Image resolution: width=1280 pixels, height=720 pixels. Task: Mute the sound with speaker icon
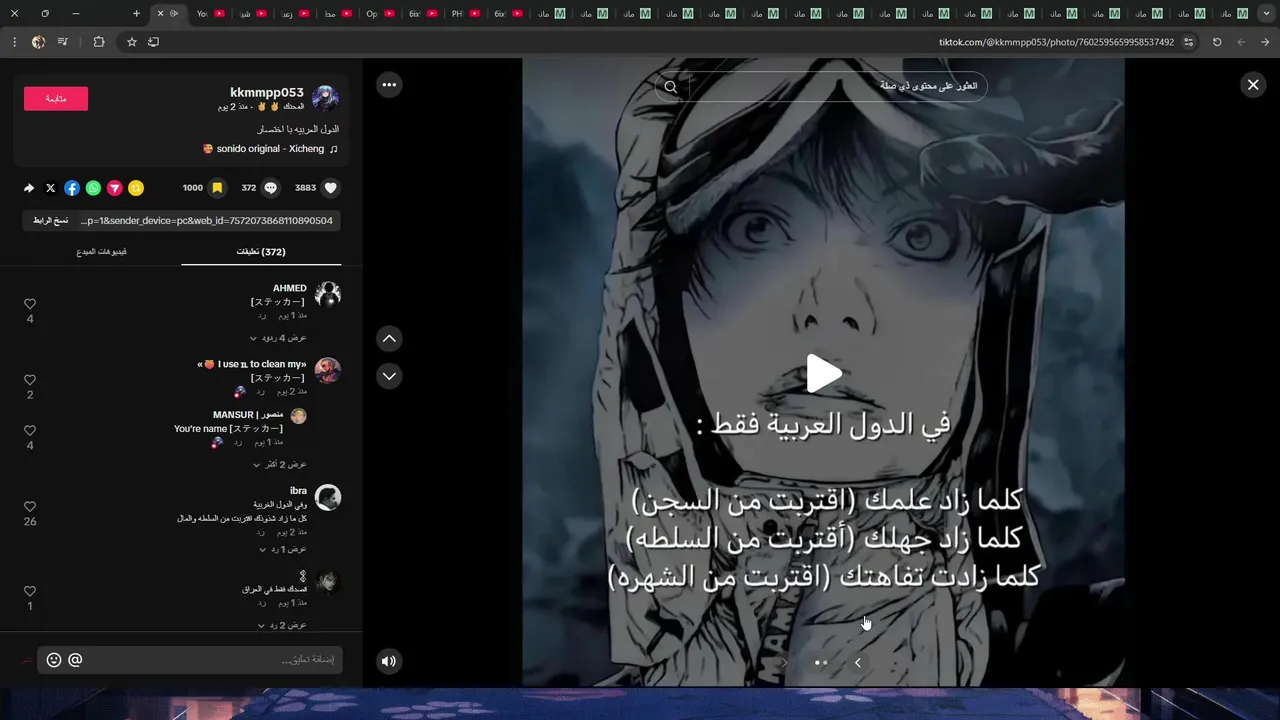(x=389, y=660)
